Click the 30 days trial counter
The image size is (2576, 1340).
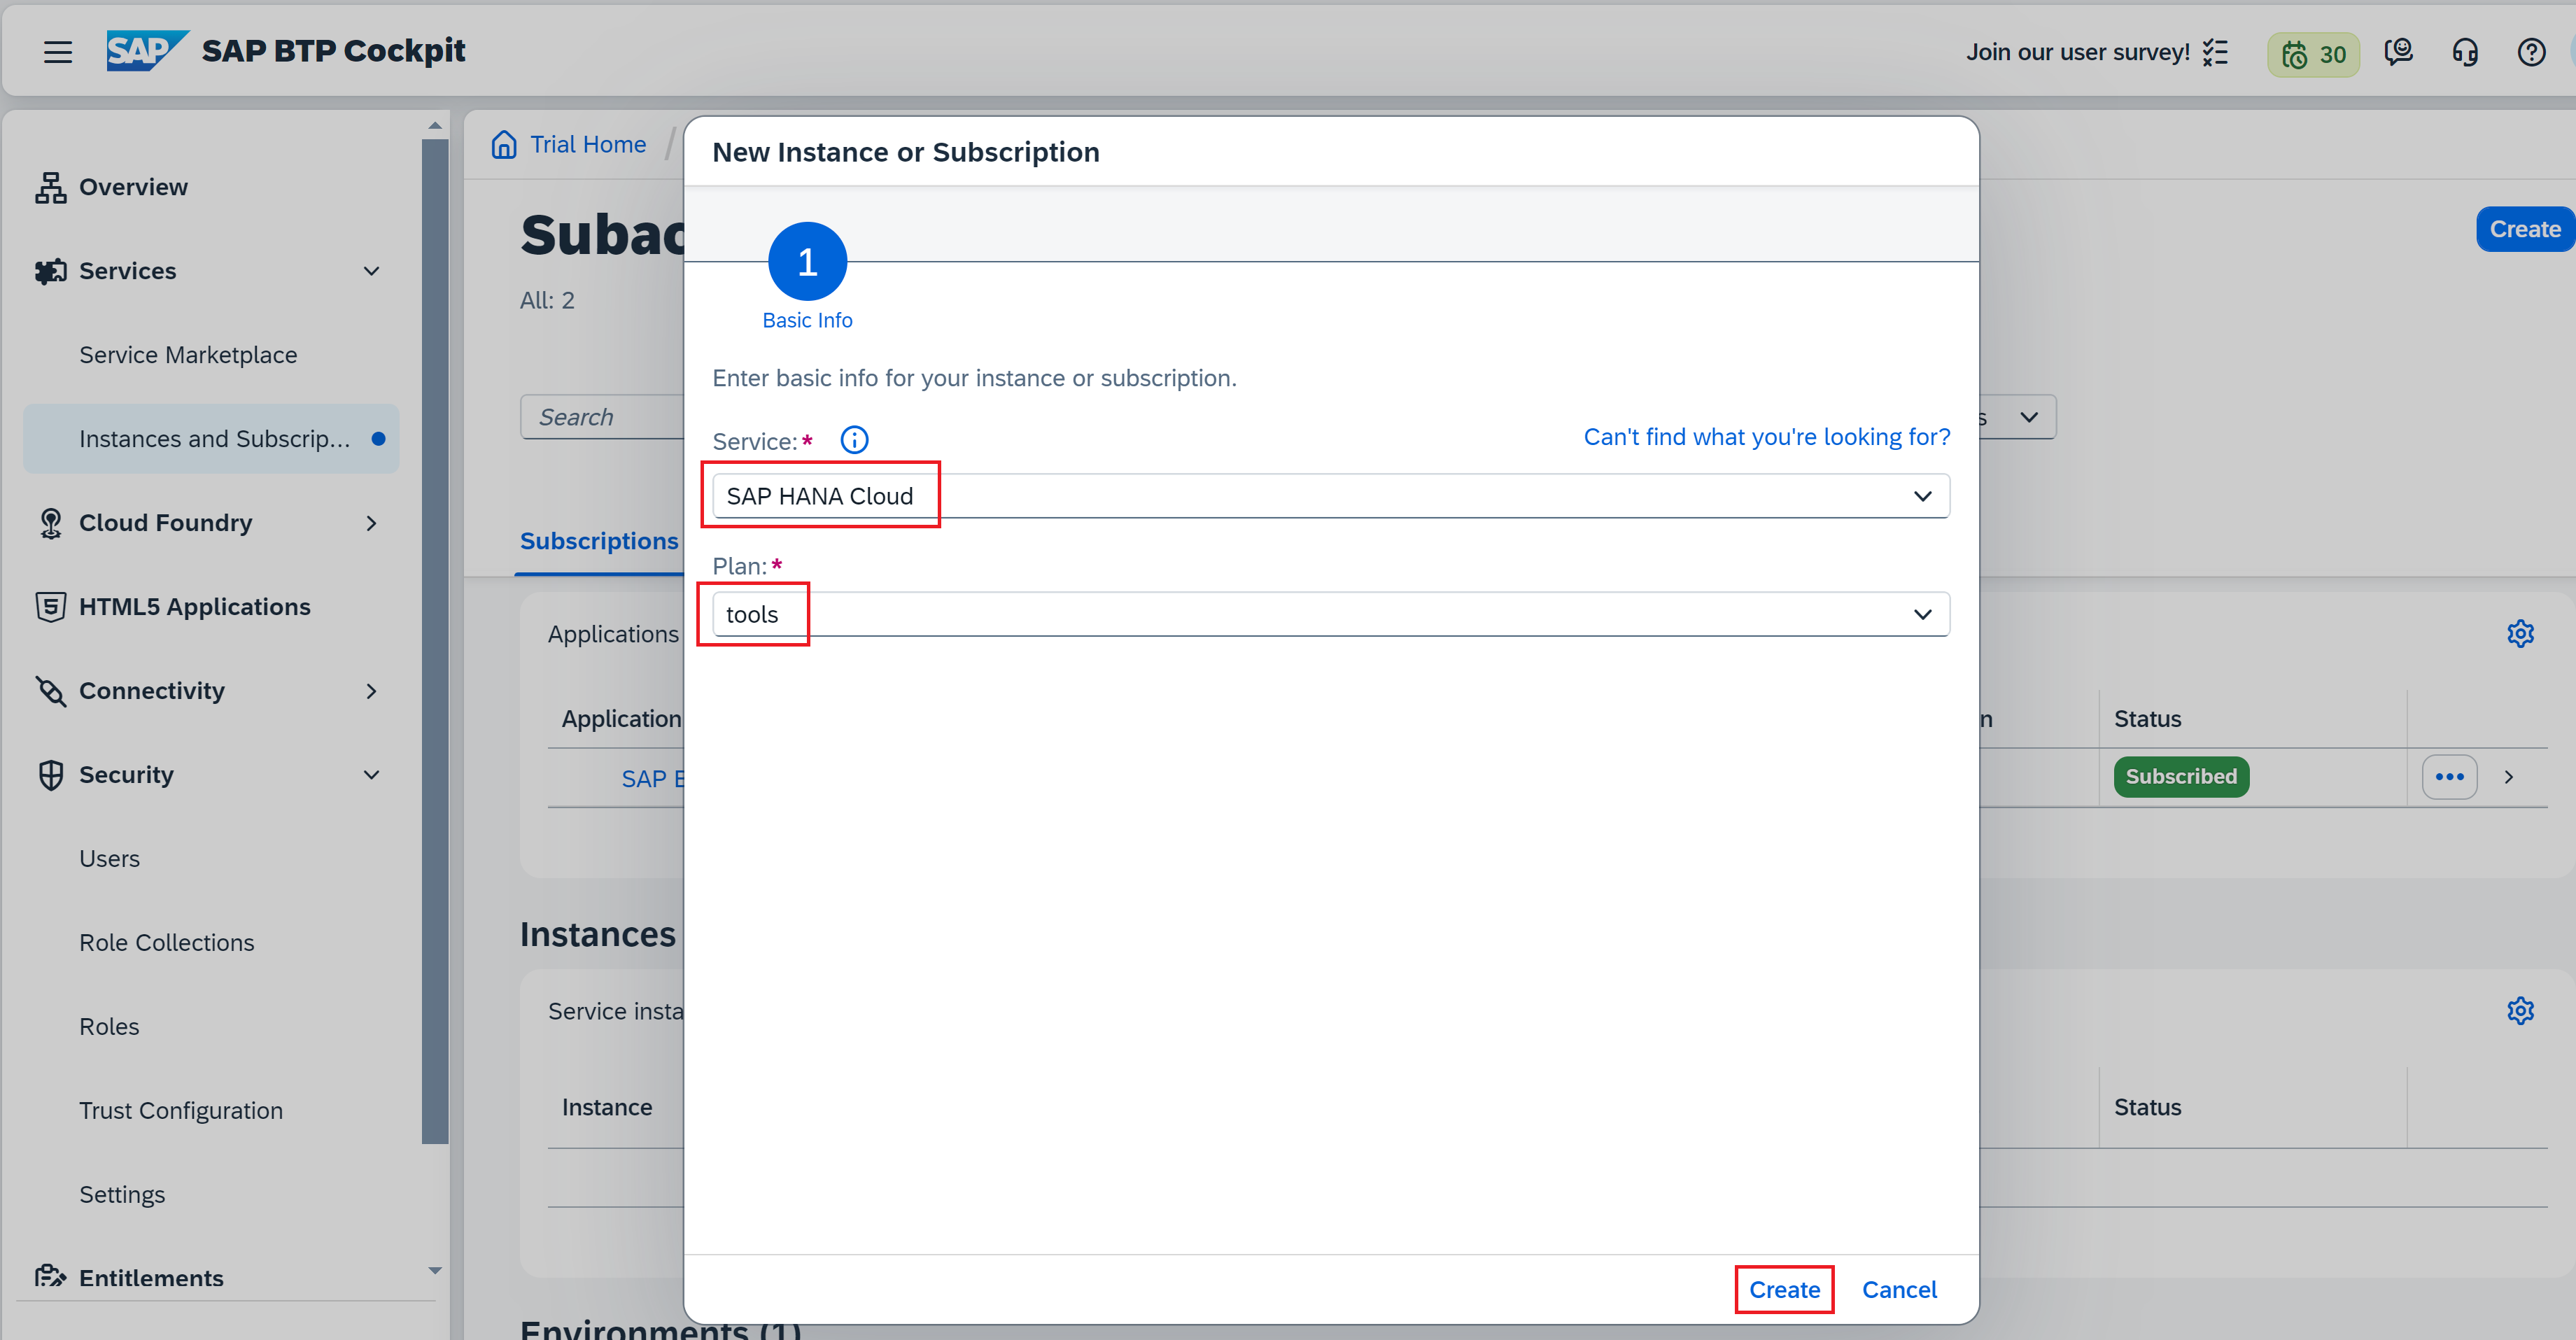tap(2313, 54)
